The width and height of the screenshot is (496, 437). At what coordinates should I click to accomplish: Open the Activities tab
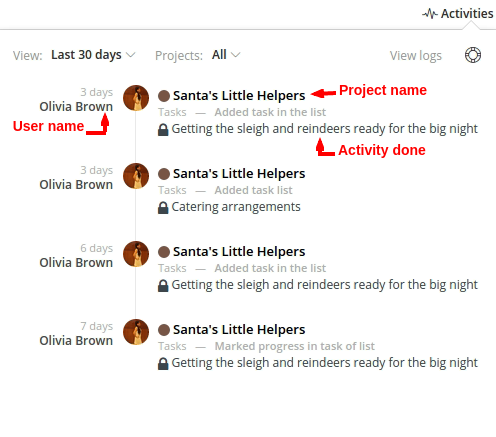point(458,14)
